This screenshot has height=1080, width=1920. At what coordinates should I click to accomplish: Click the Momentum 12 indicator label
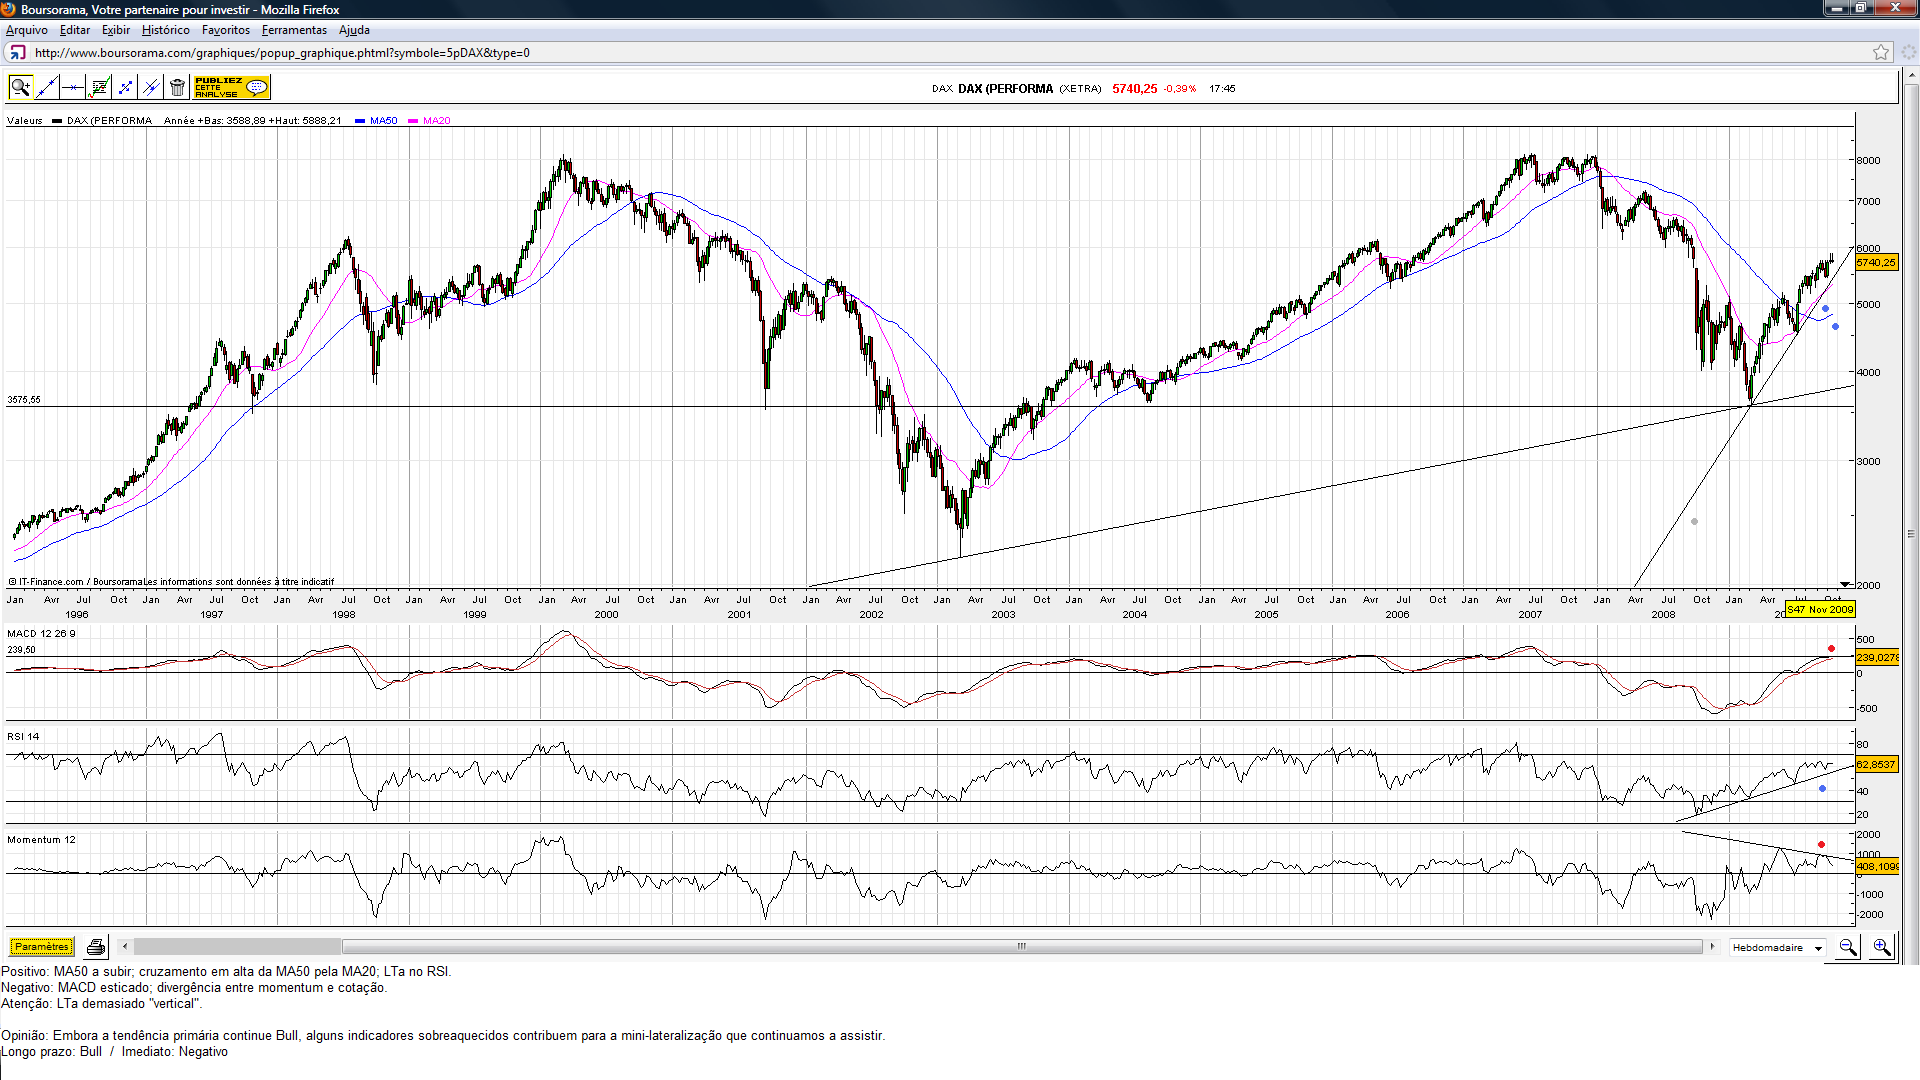click(x=41, y=840)
